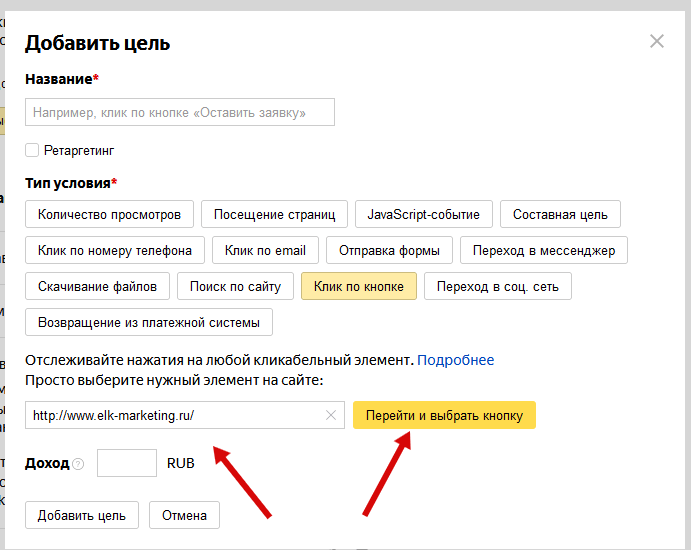Screen dimensions: 691x550
Task: Select Составная цель option
Action: (560, 214)
